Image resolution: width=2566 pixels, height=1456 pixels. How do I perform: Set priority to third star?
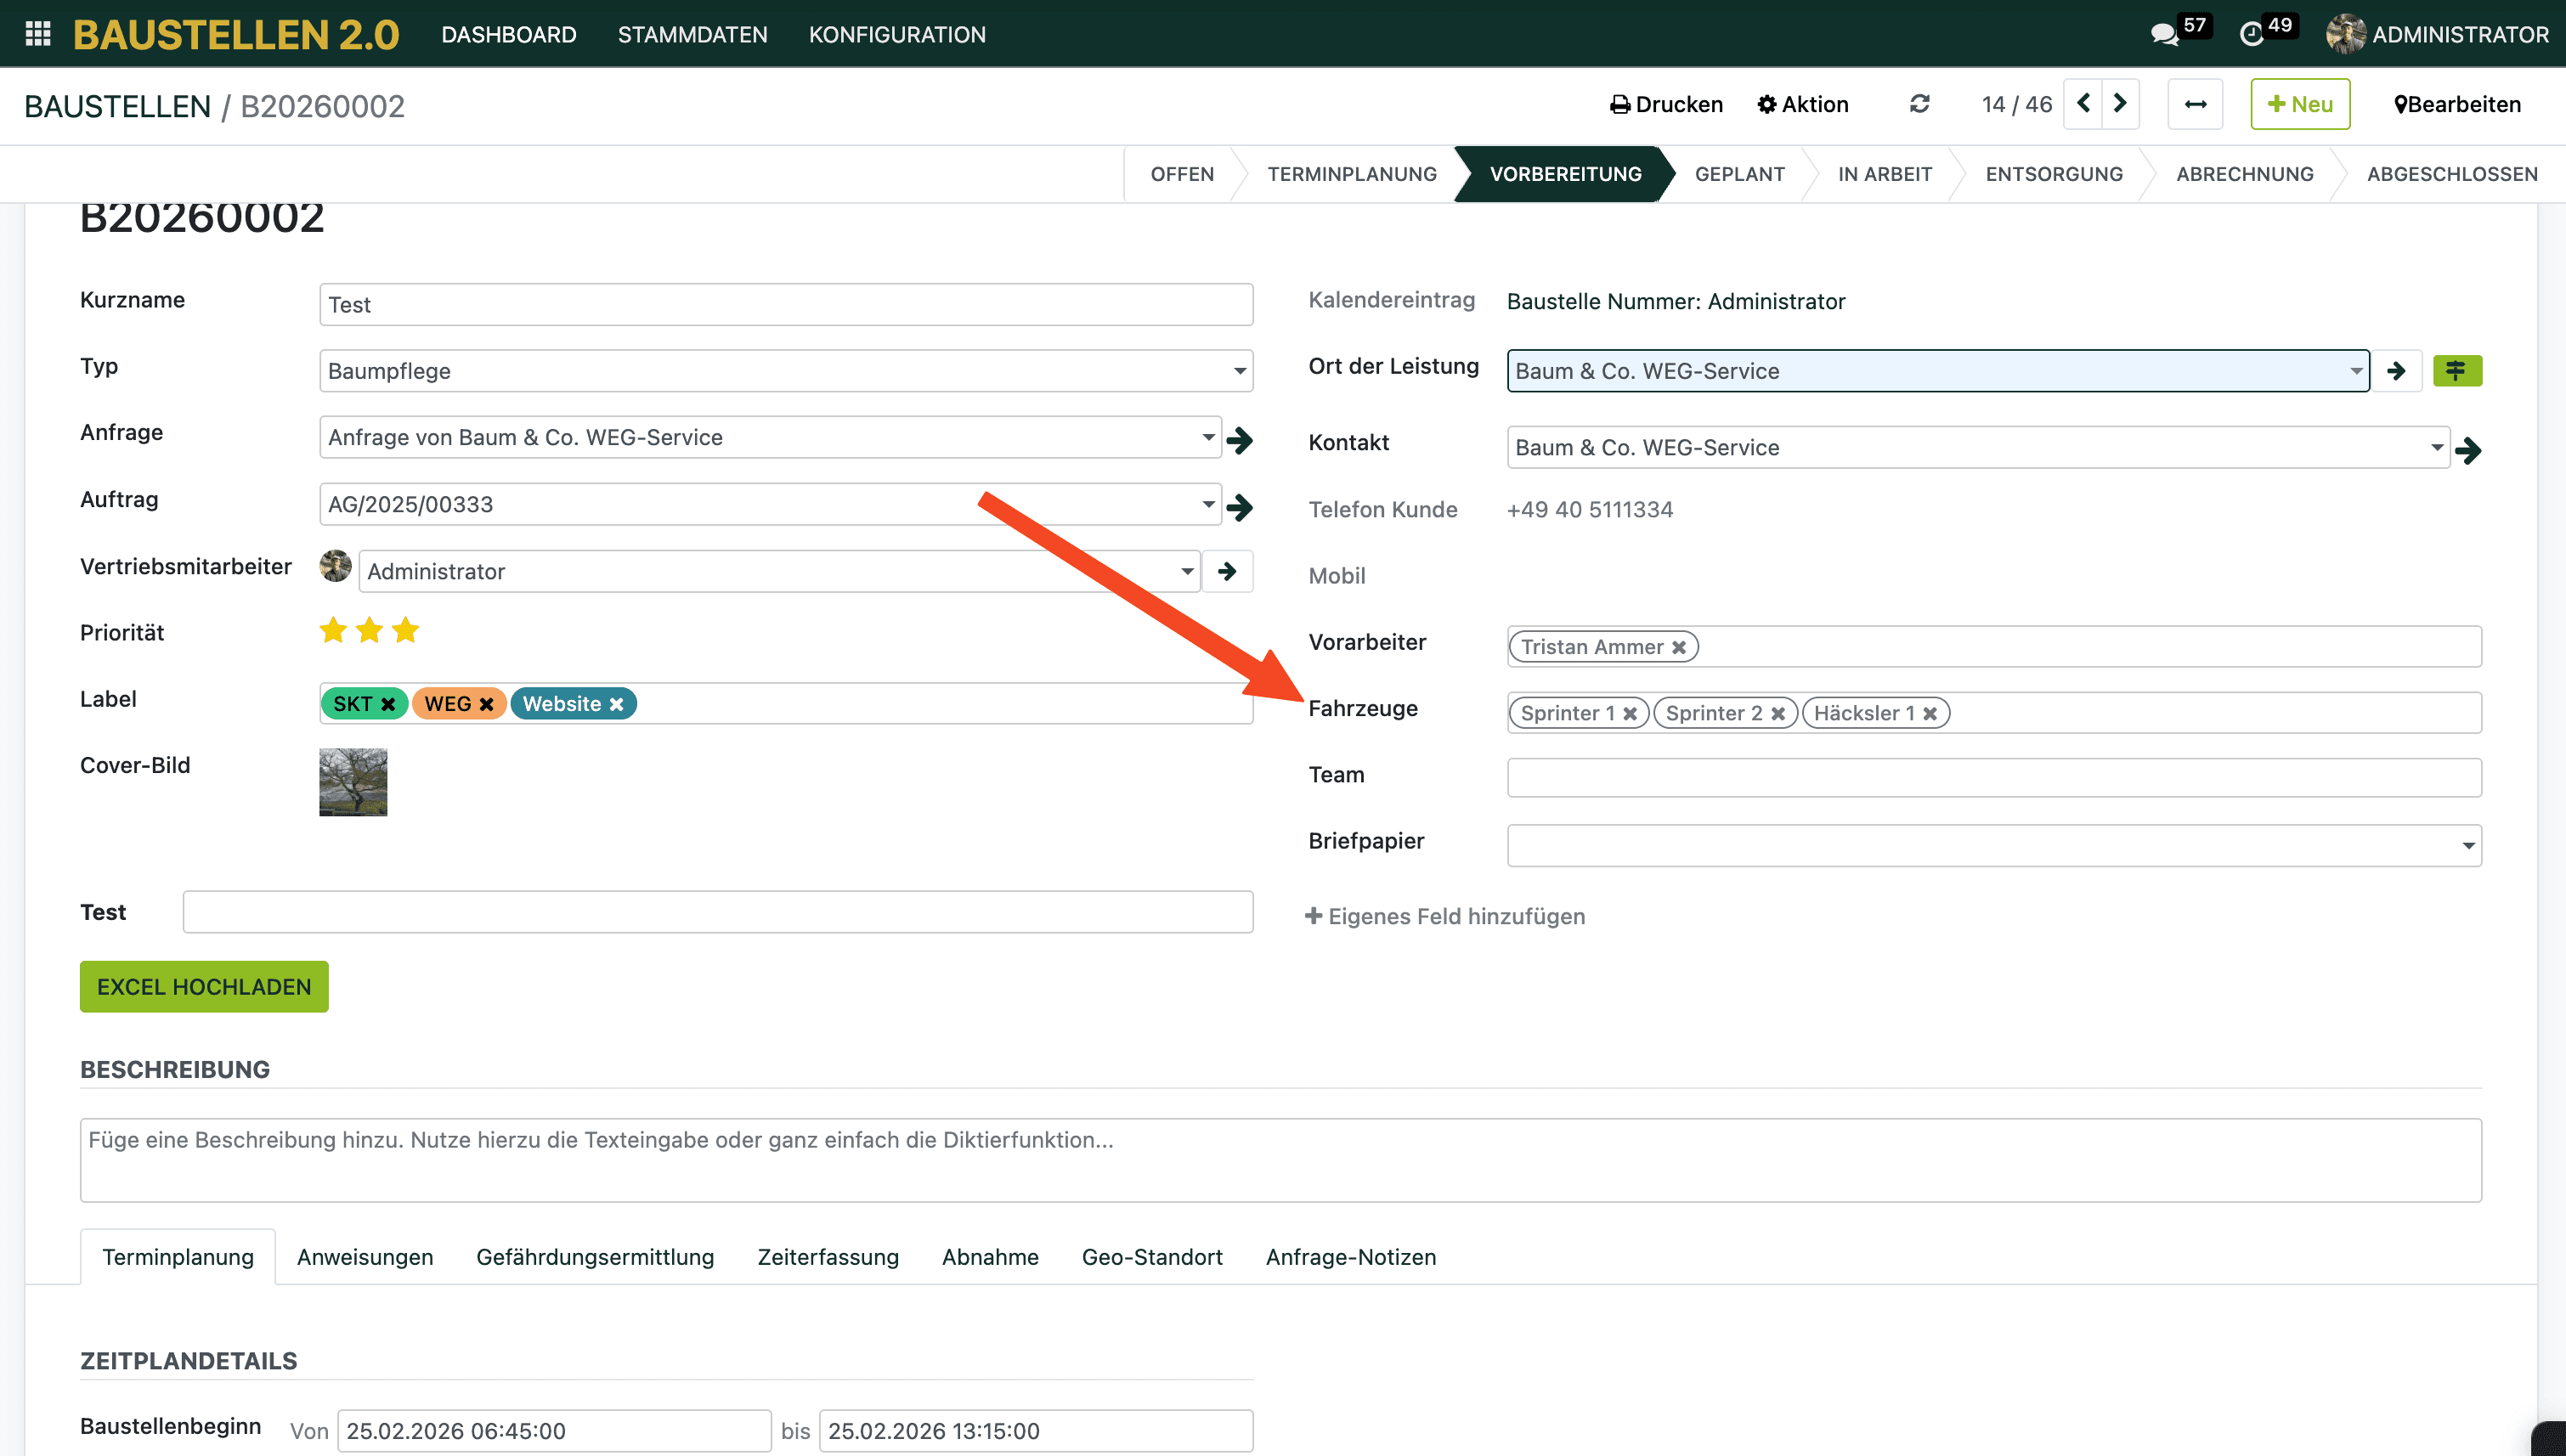click(x=405, y=631)
